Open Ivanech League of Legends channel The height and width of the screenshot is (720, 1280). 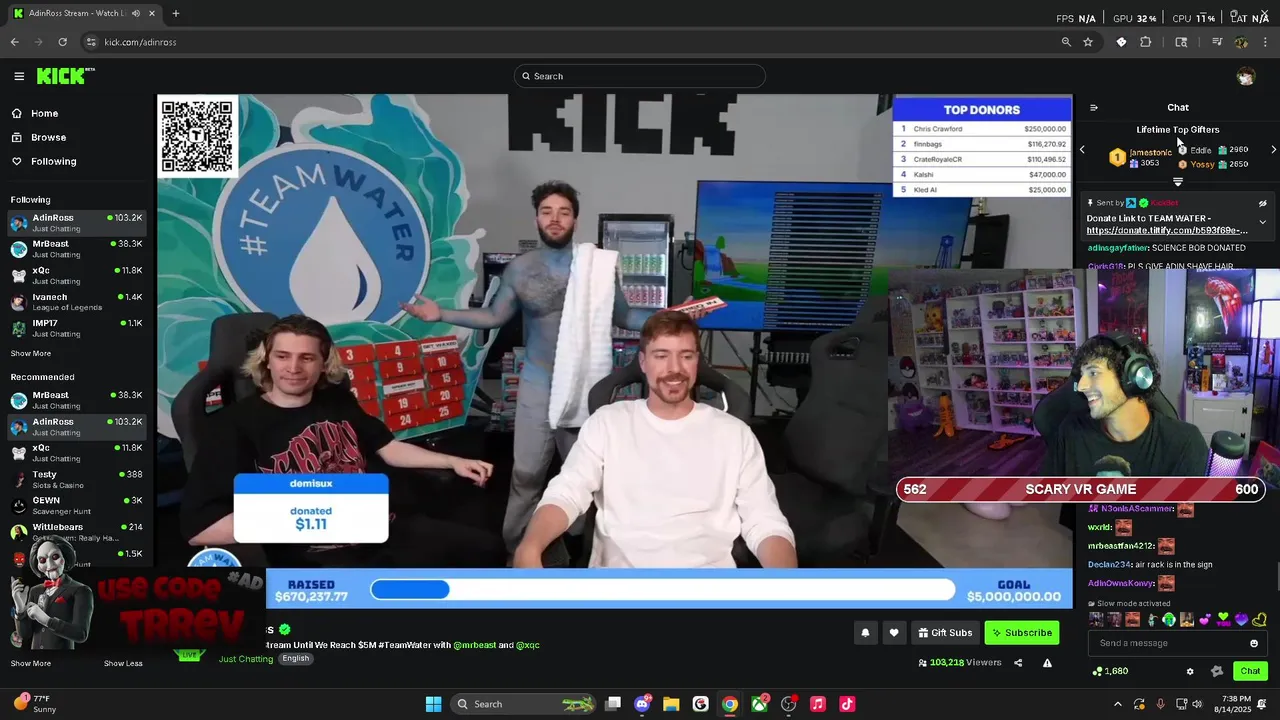point(76,302)
